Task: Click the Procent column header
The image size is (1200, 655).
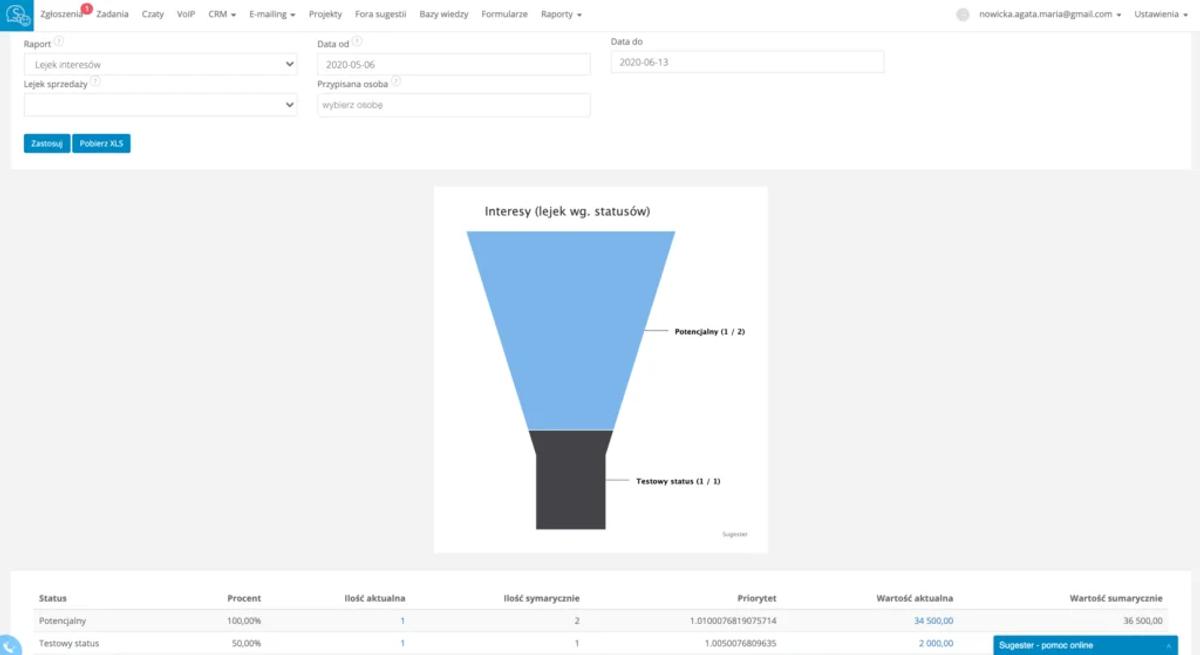Action: tap(244, 598)
